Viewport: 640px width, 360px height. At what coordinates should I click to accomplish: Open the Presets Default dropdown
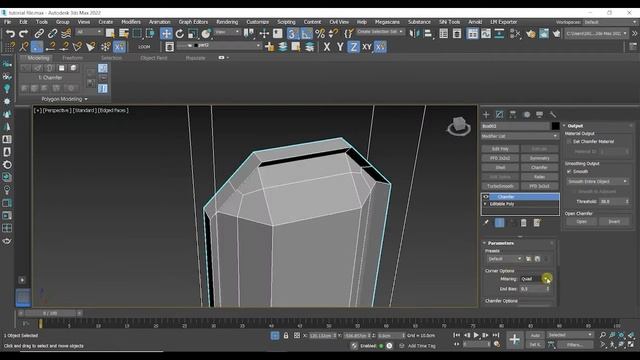(x=504, y=259)
